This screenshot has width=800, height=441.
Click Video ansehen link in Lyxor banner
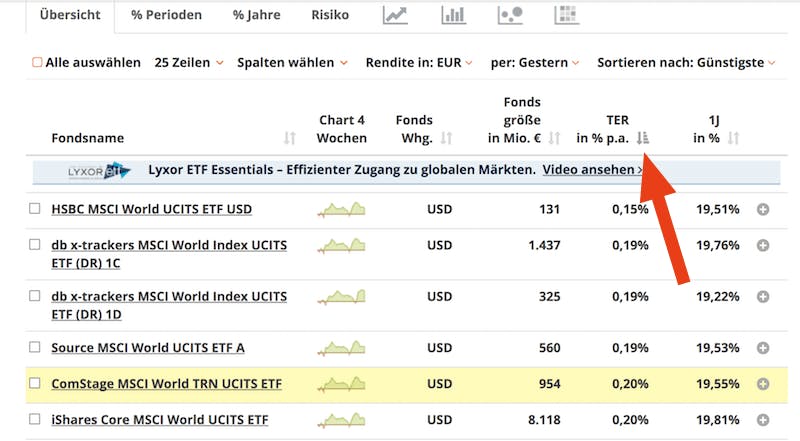click(592, 169)
